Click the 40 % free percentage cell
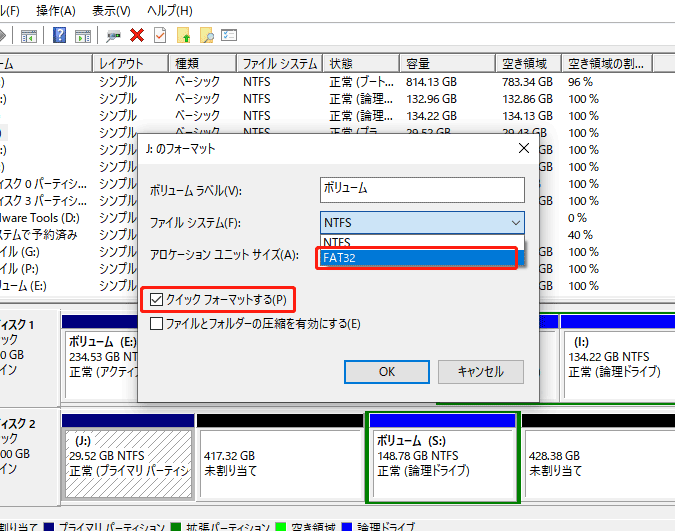Viewport: 675px width, 531px height. (580, 235)
